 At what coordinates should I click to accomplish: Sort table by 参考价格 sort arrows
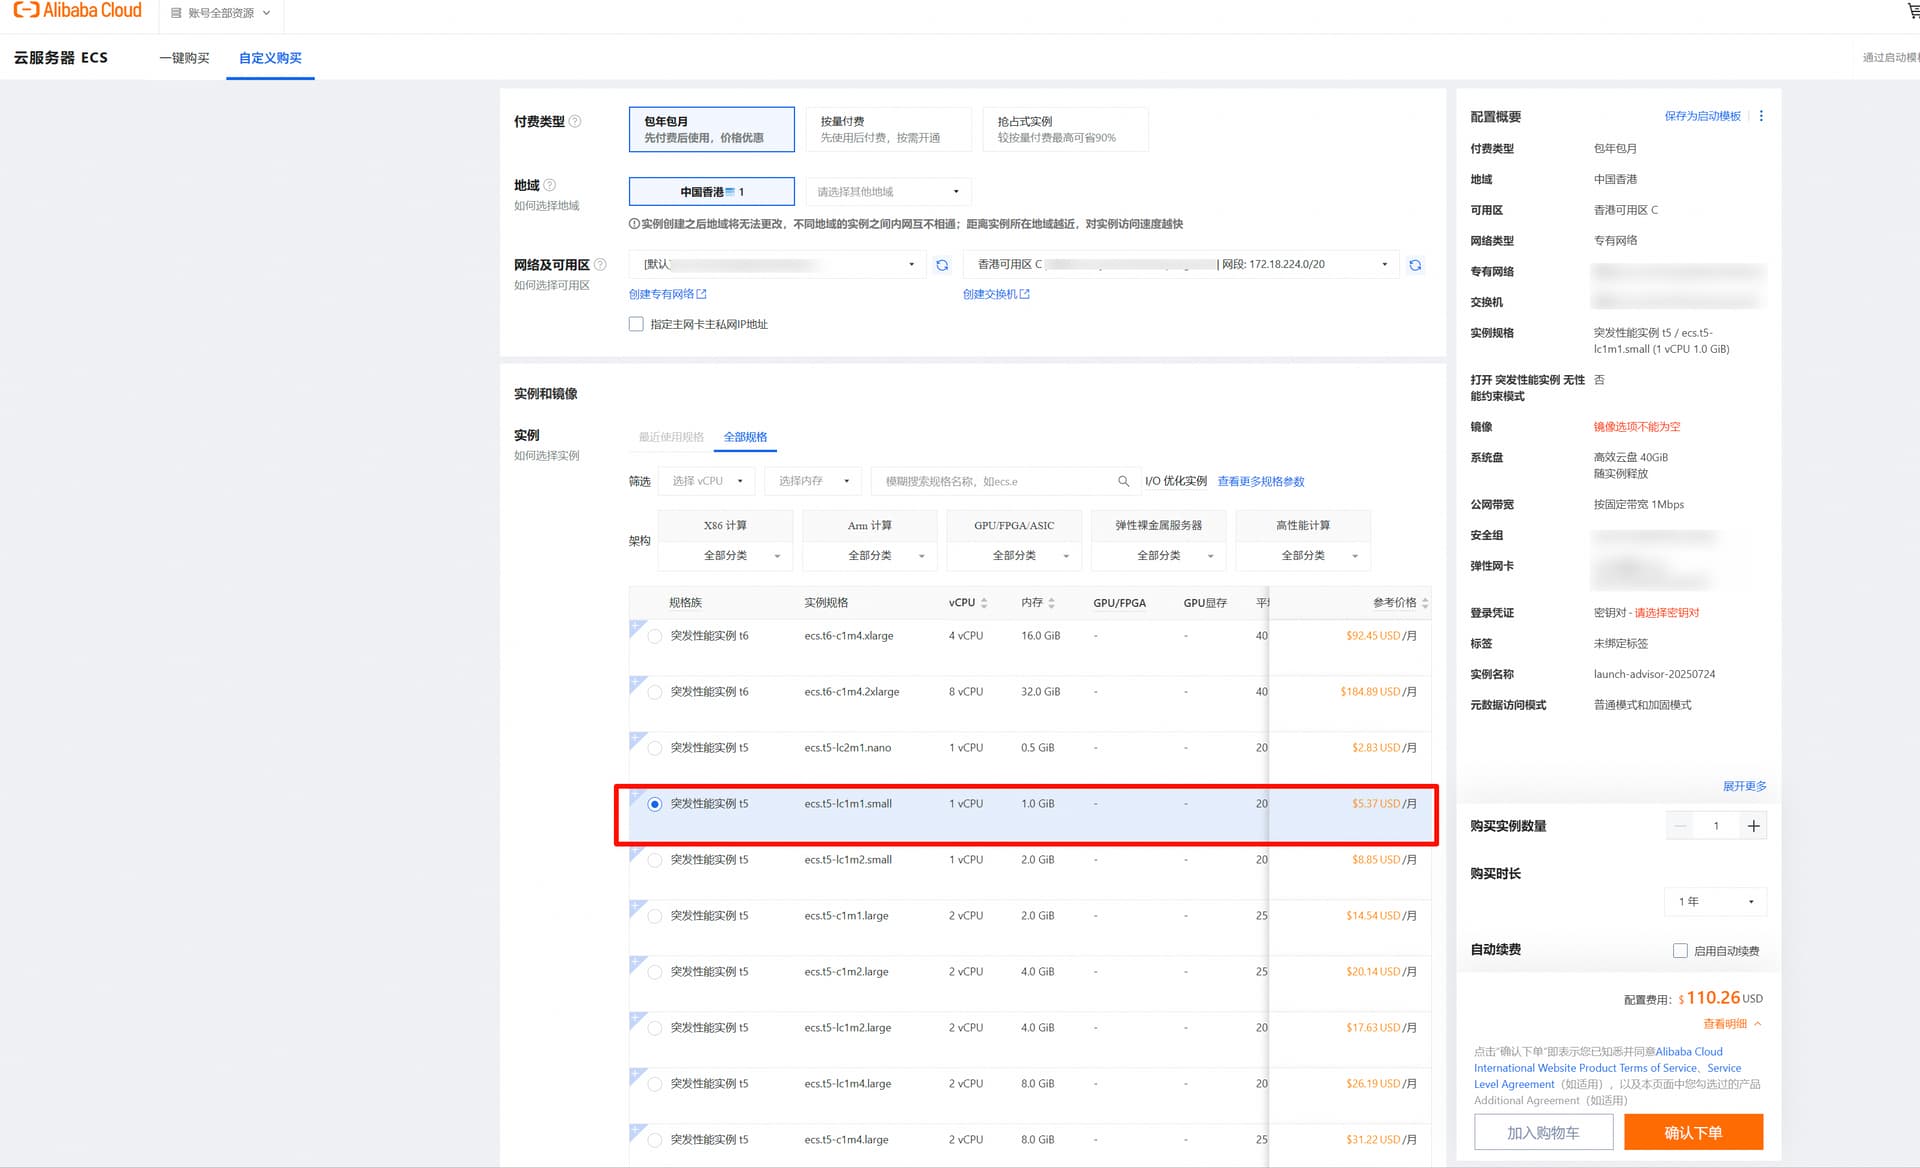coord(1424,603)
